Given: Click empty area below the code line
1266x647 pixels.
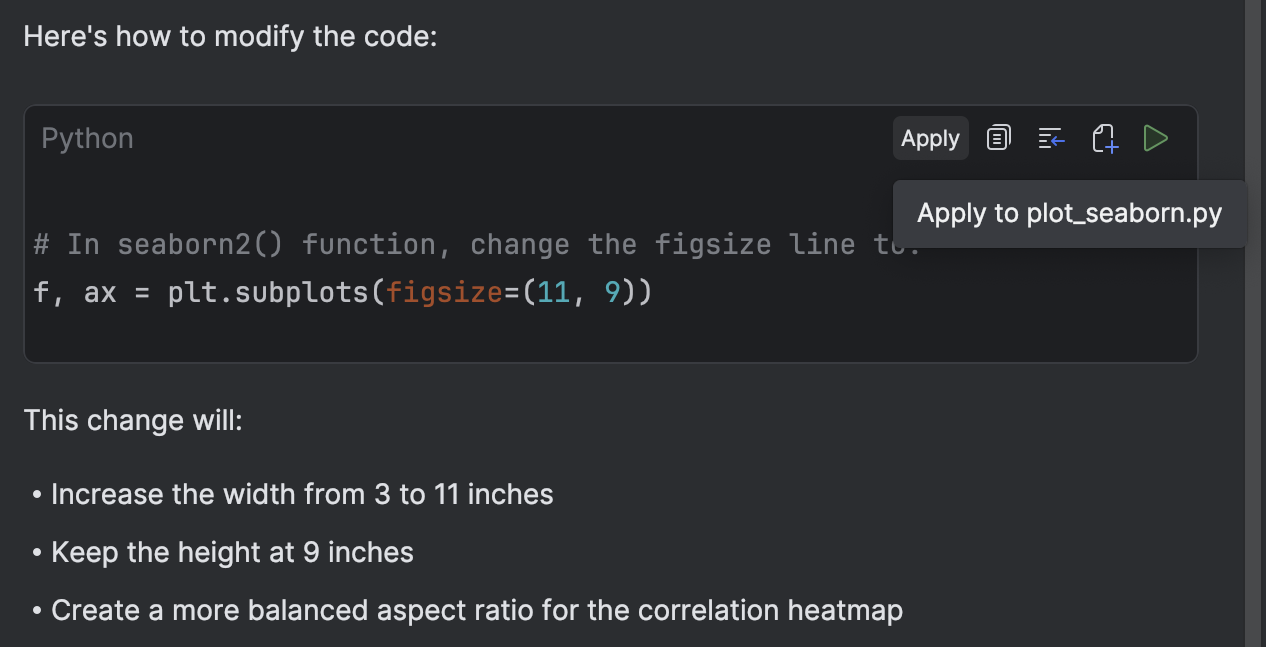Looking at the screenshot, I should click(x=600, y=338).
